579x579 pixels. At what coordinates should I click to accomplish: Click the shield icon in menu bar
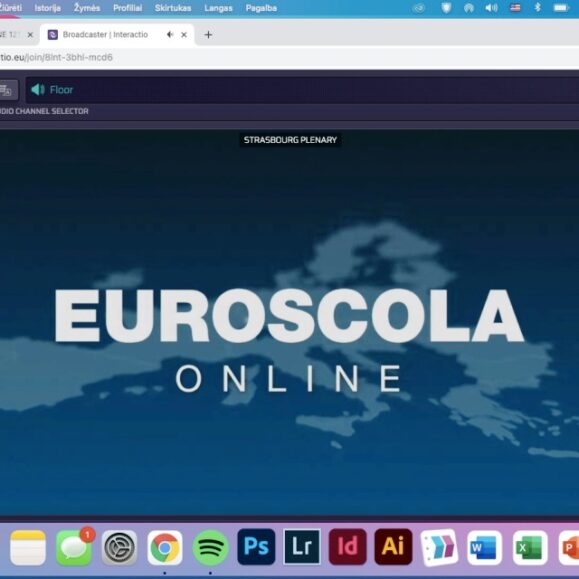pos(446,8)
